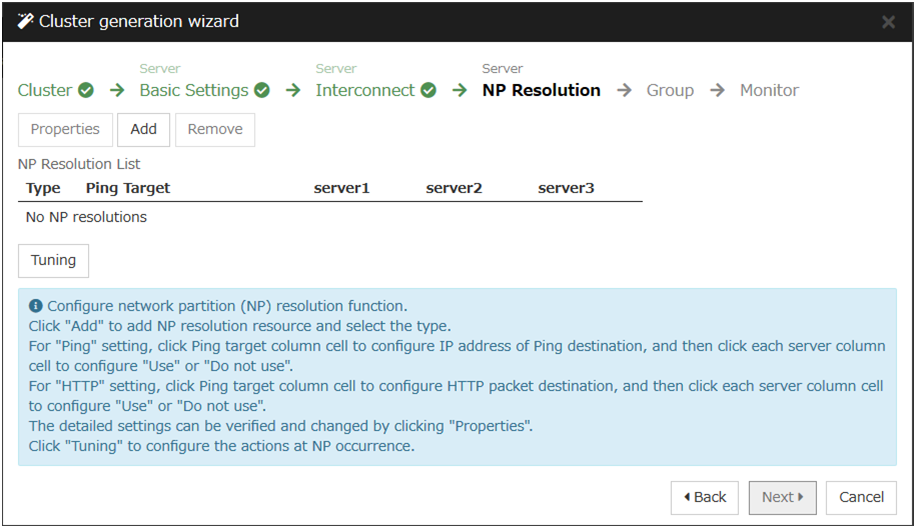916x528 pixels.
Task: Switch to the Interconnect wizard step
Action: pyautogui.click(x=365, y=90)
